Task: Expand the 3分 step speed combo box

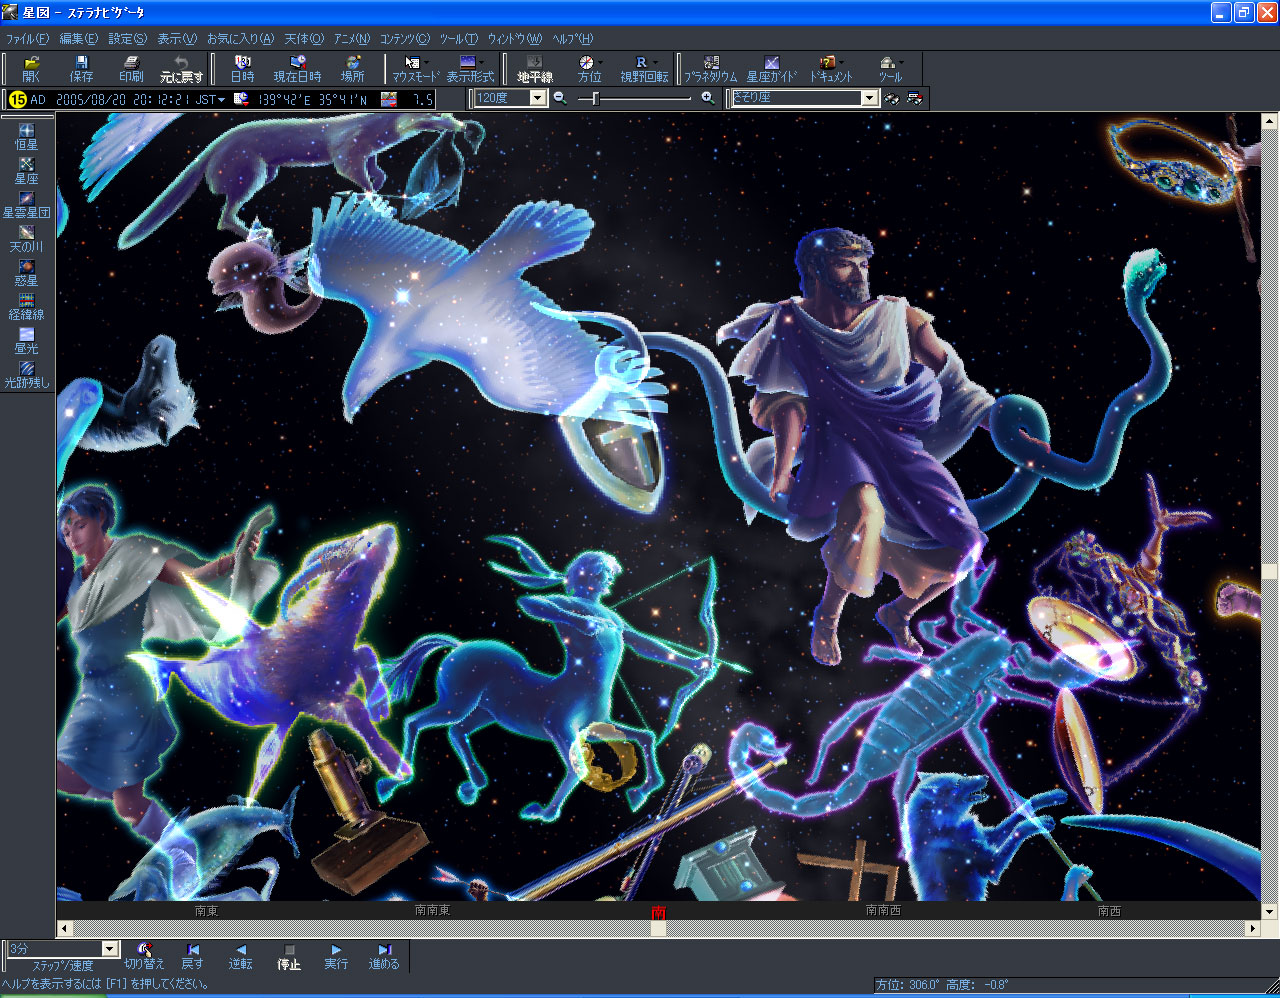Action: pyautogui.click(x=110, y=949)
